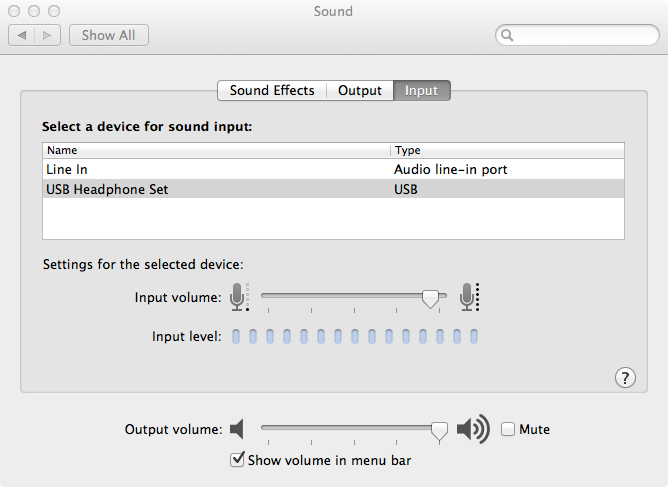Switch to the Sound Effects tab
This screenshot has width=668, height=487.
pyautogui.click(x=272, y=90)
